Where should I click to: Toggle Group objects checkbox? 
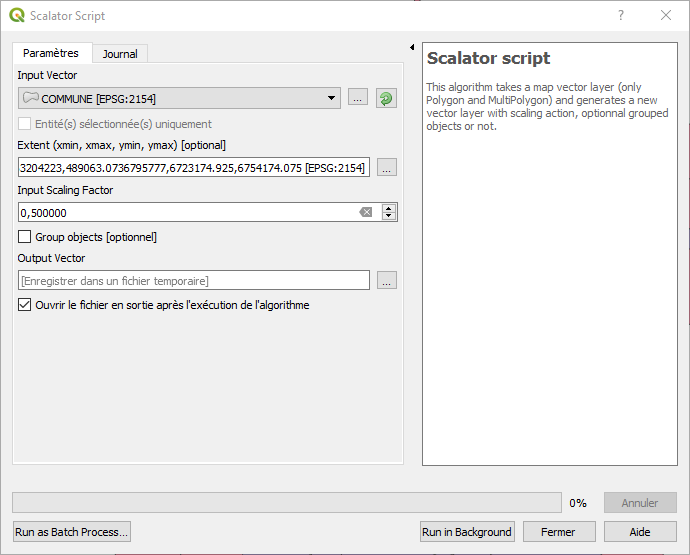point(25,237)
